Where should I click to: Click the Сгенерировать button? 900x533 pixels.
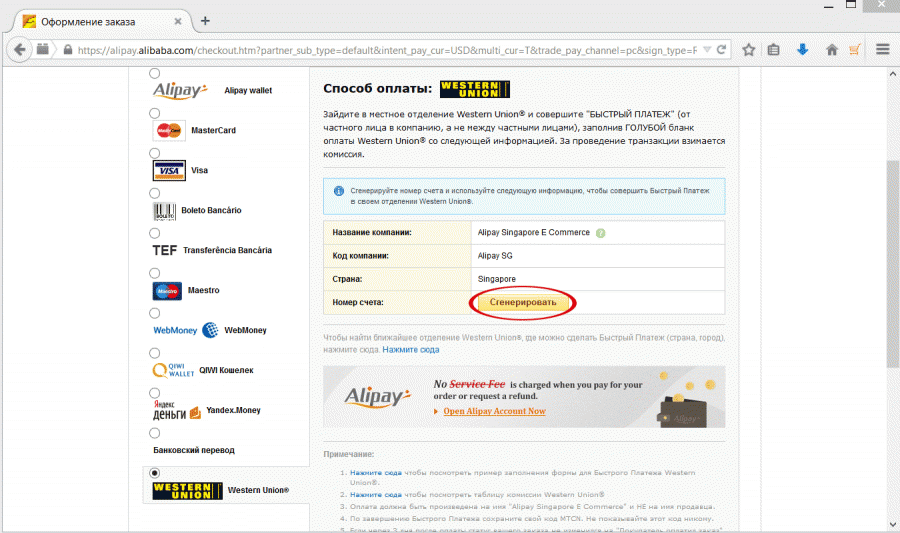(523, 302)
